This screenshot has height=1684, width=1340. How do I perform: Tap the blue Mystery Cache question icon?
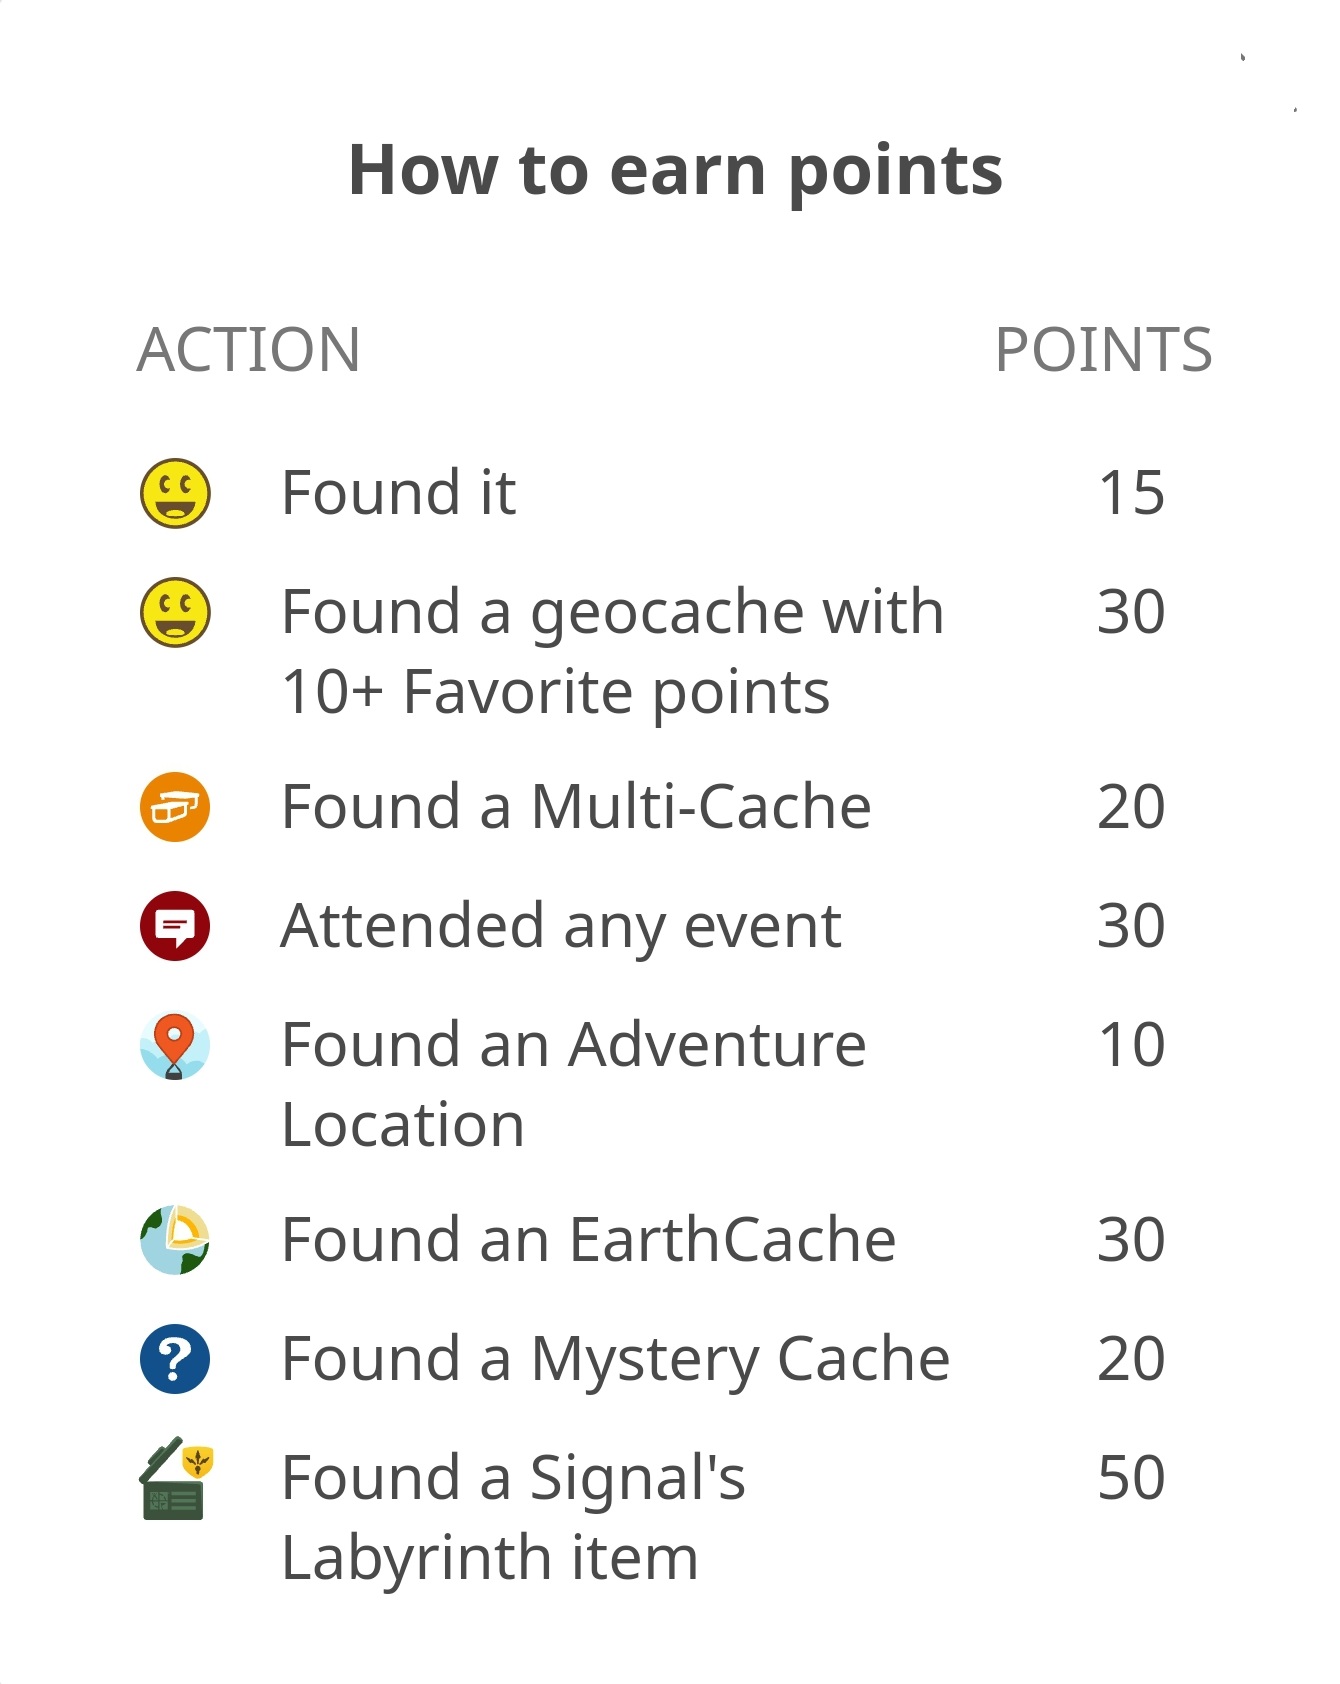tap(175, 1359)
